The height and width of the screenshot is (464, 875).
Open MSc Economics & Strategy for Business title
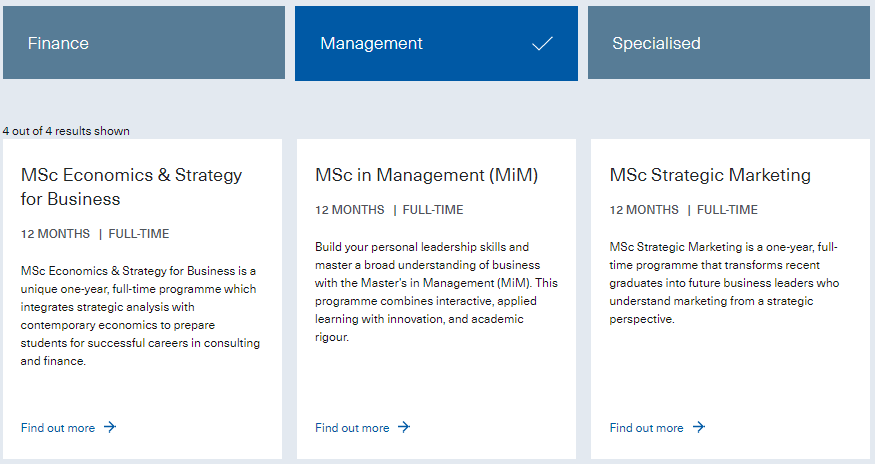click(x=132, y=186)
